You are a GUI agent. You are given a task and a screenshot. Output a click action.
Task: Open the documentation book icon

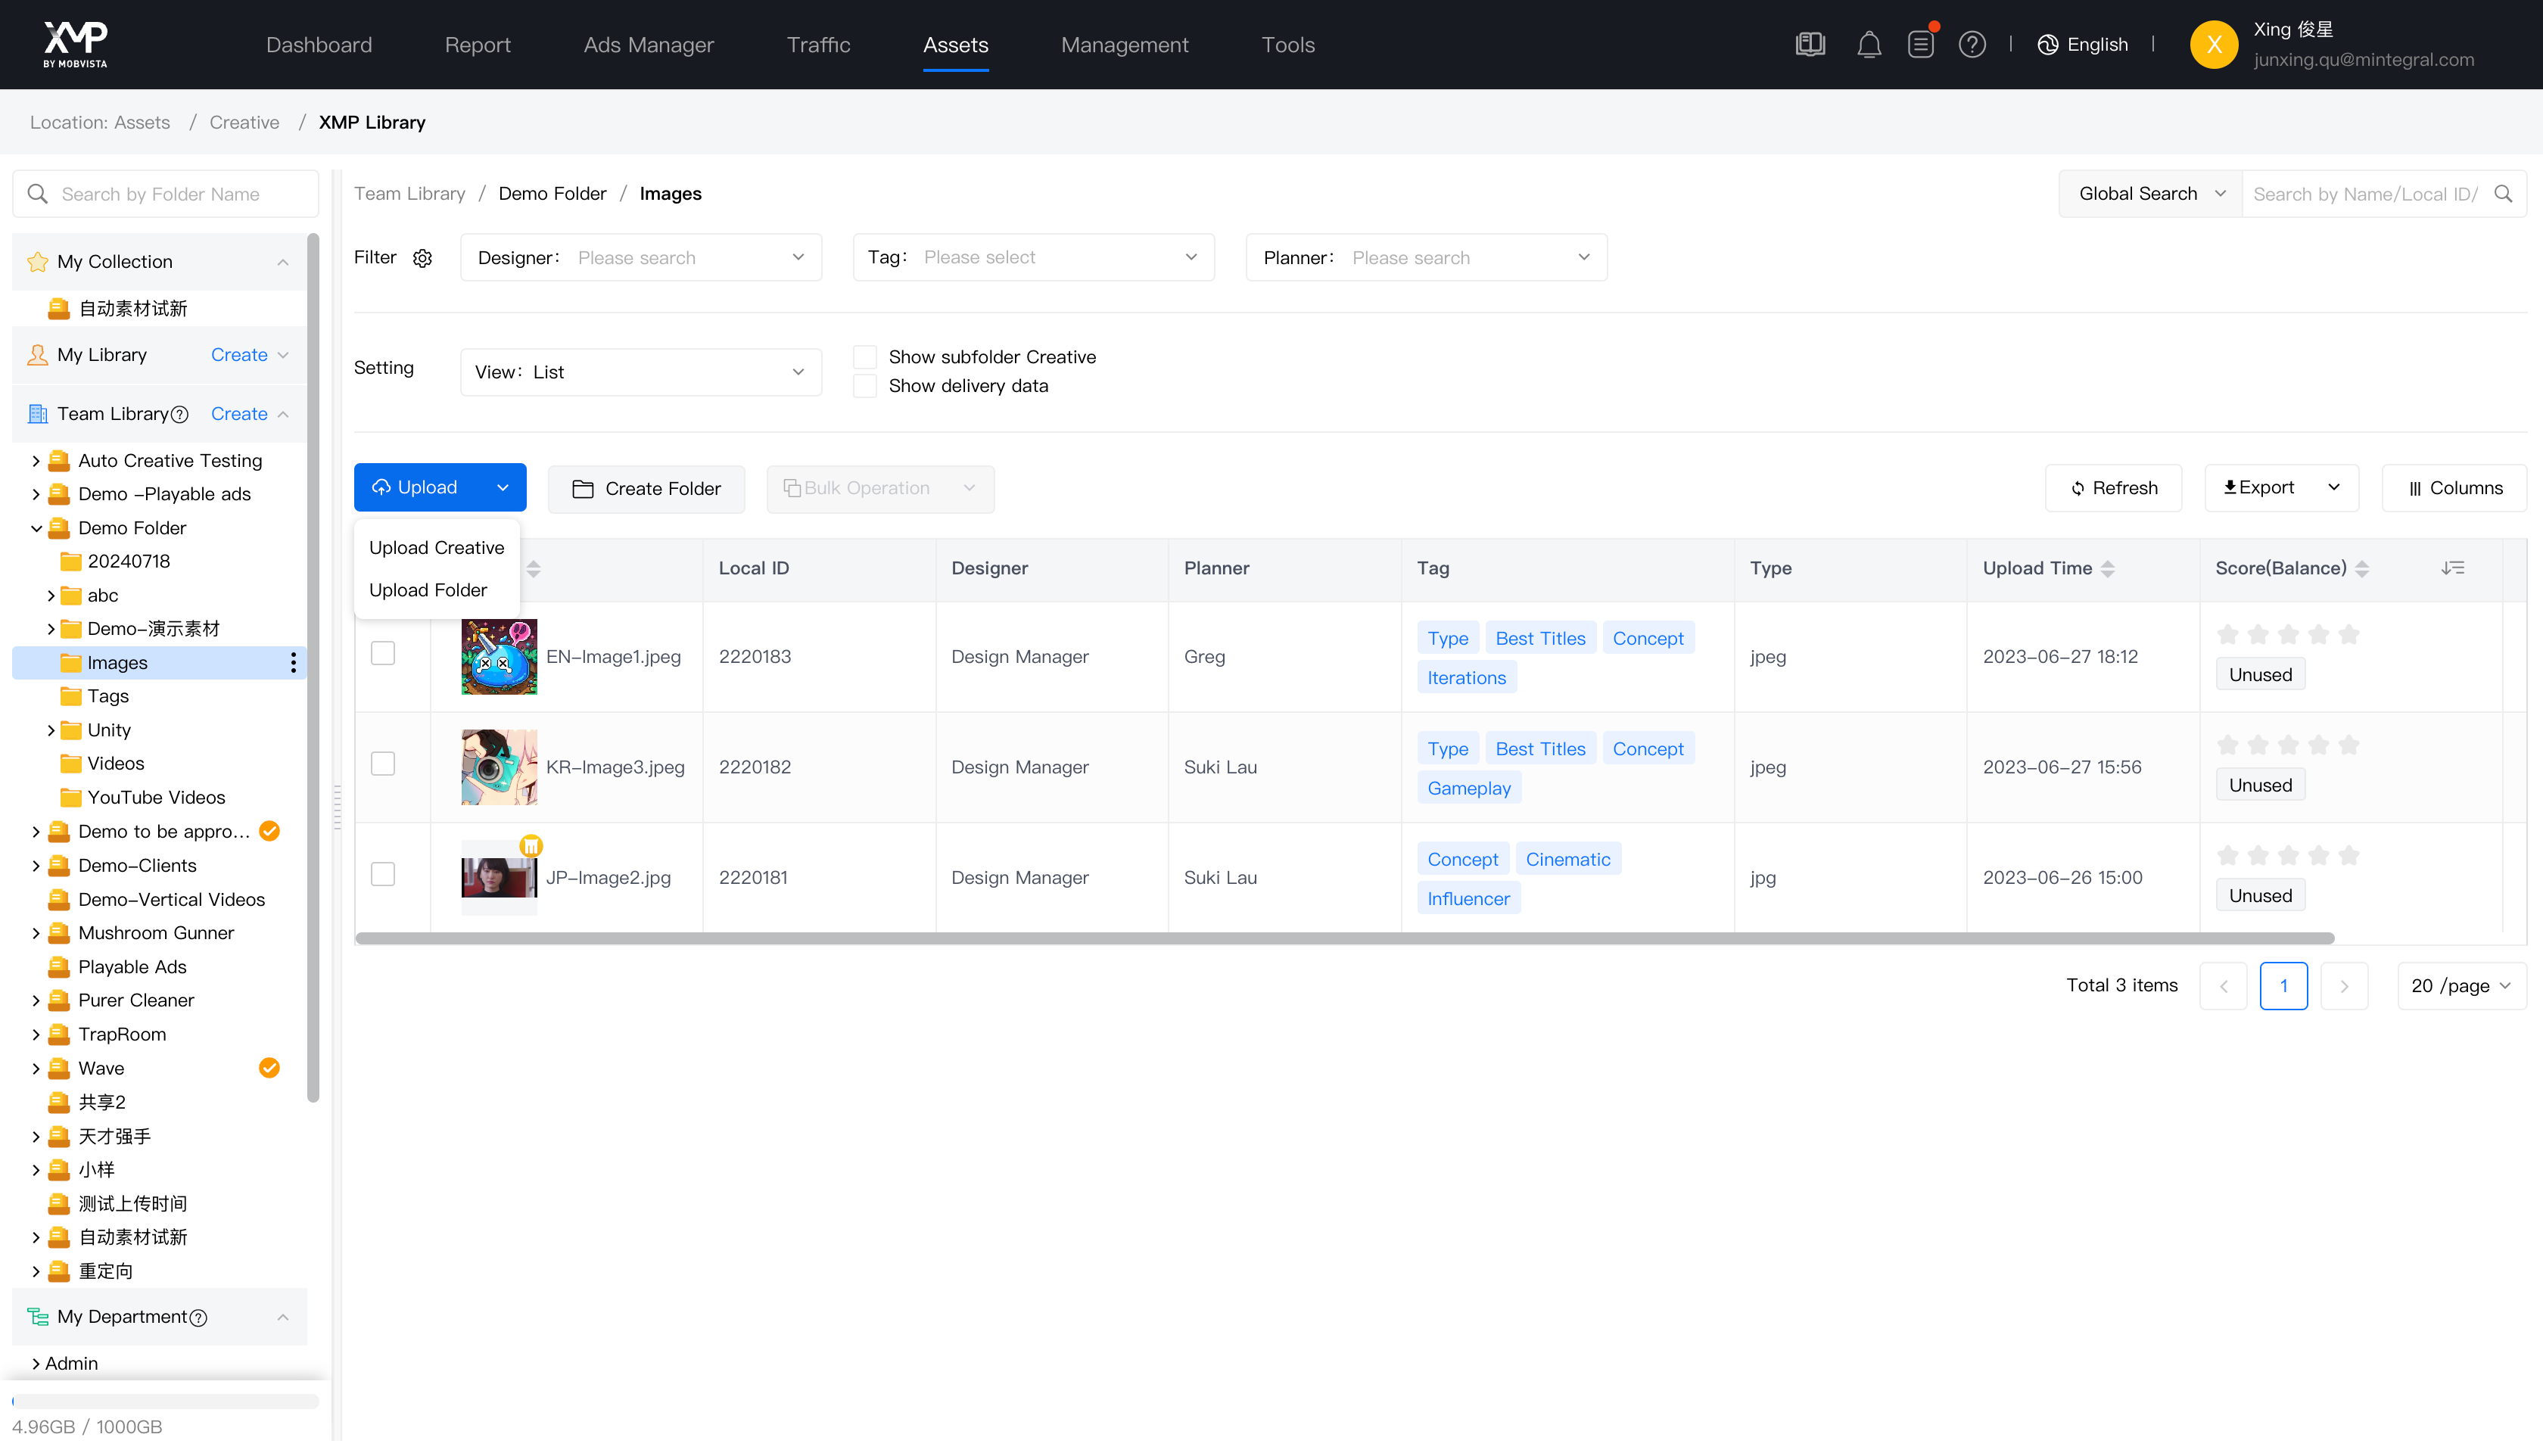[x=1810, y=45]
